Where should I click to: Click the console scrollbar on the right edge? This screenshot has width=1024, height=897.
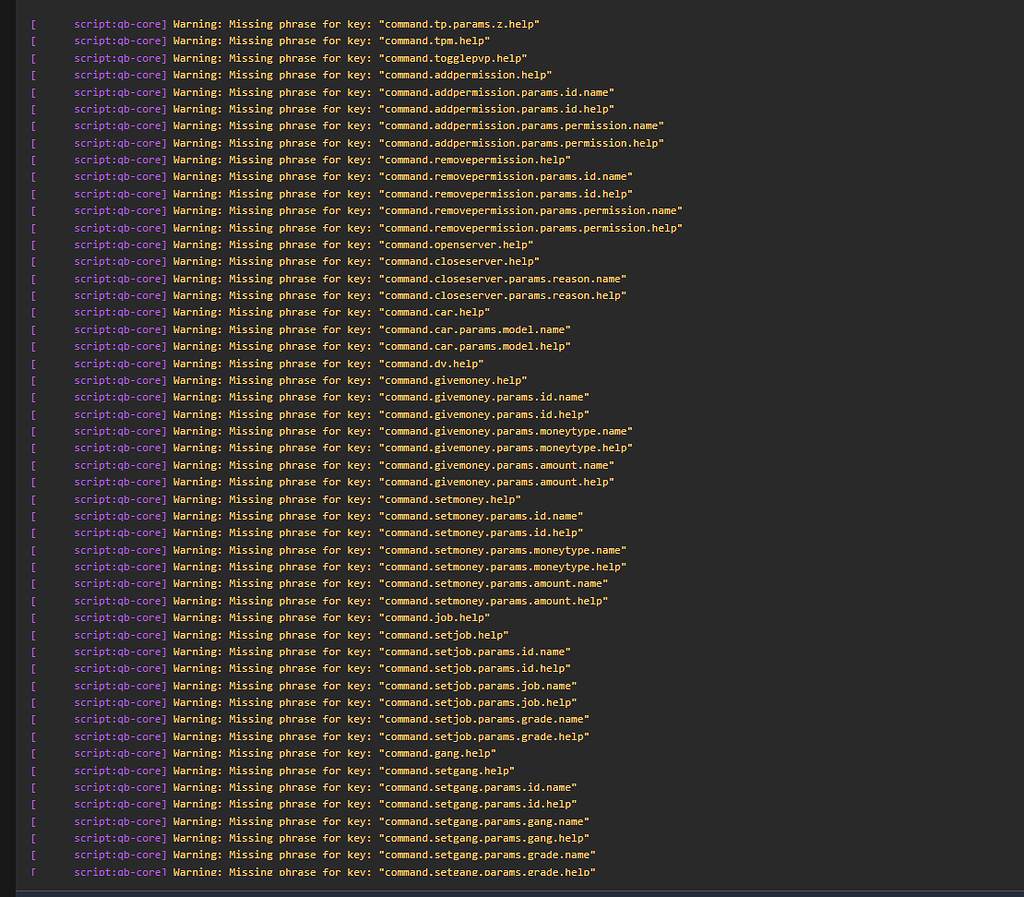click(1019, 440)
